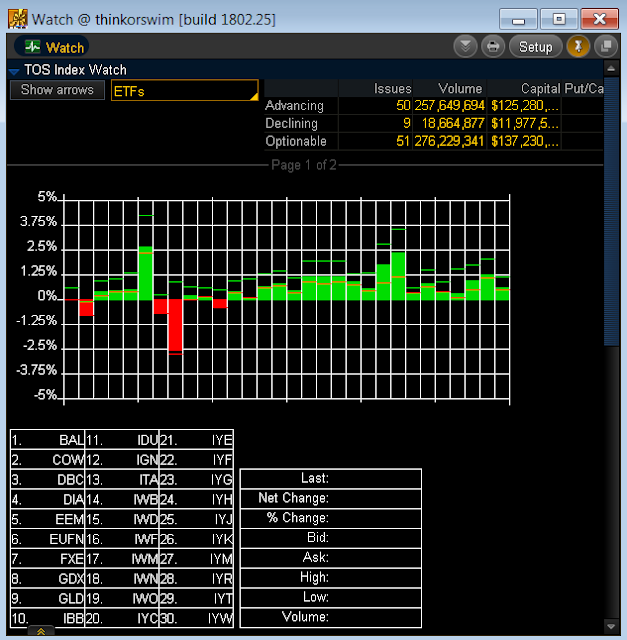The image size is (627, 640).
Task: Select symbol IDU in the list
Action: [x=122, y=440]
